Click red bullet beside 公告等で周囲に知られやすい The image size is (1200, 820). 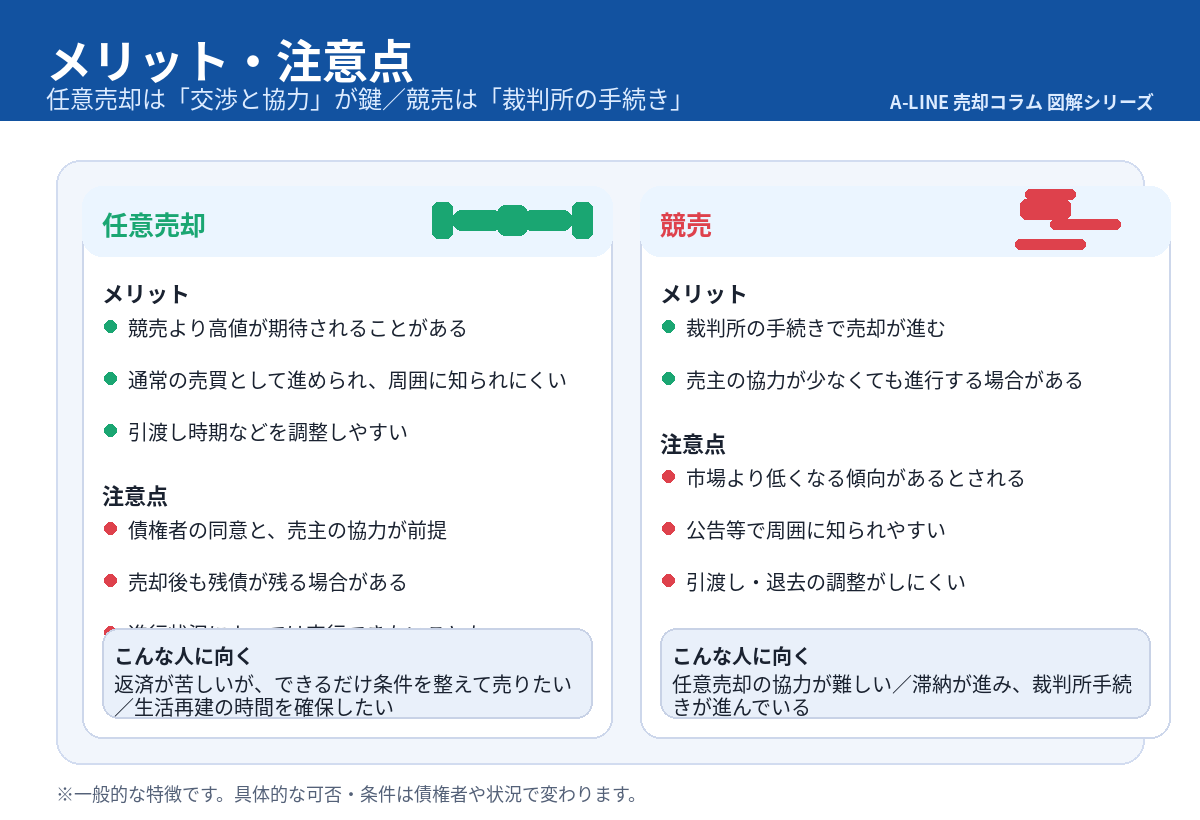pos(669,529)
